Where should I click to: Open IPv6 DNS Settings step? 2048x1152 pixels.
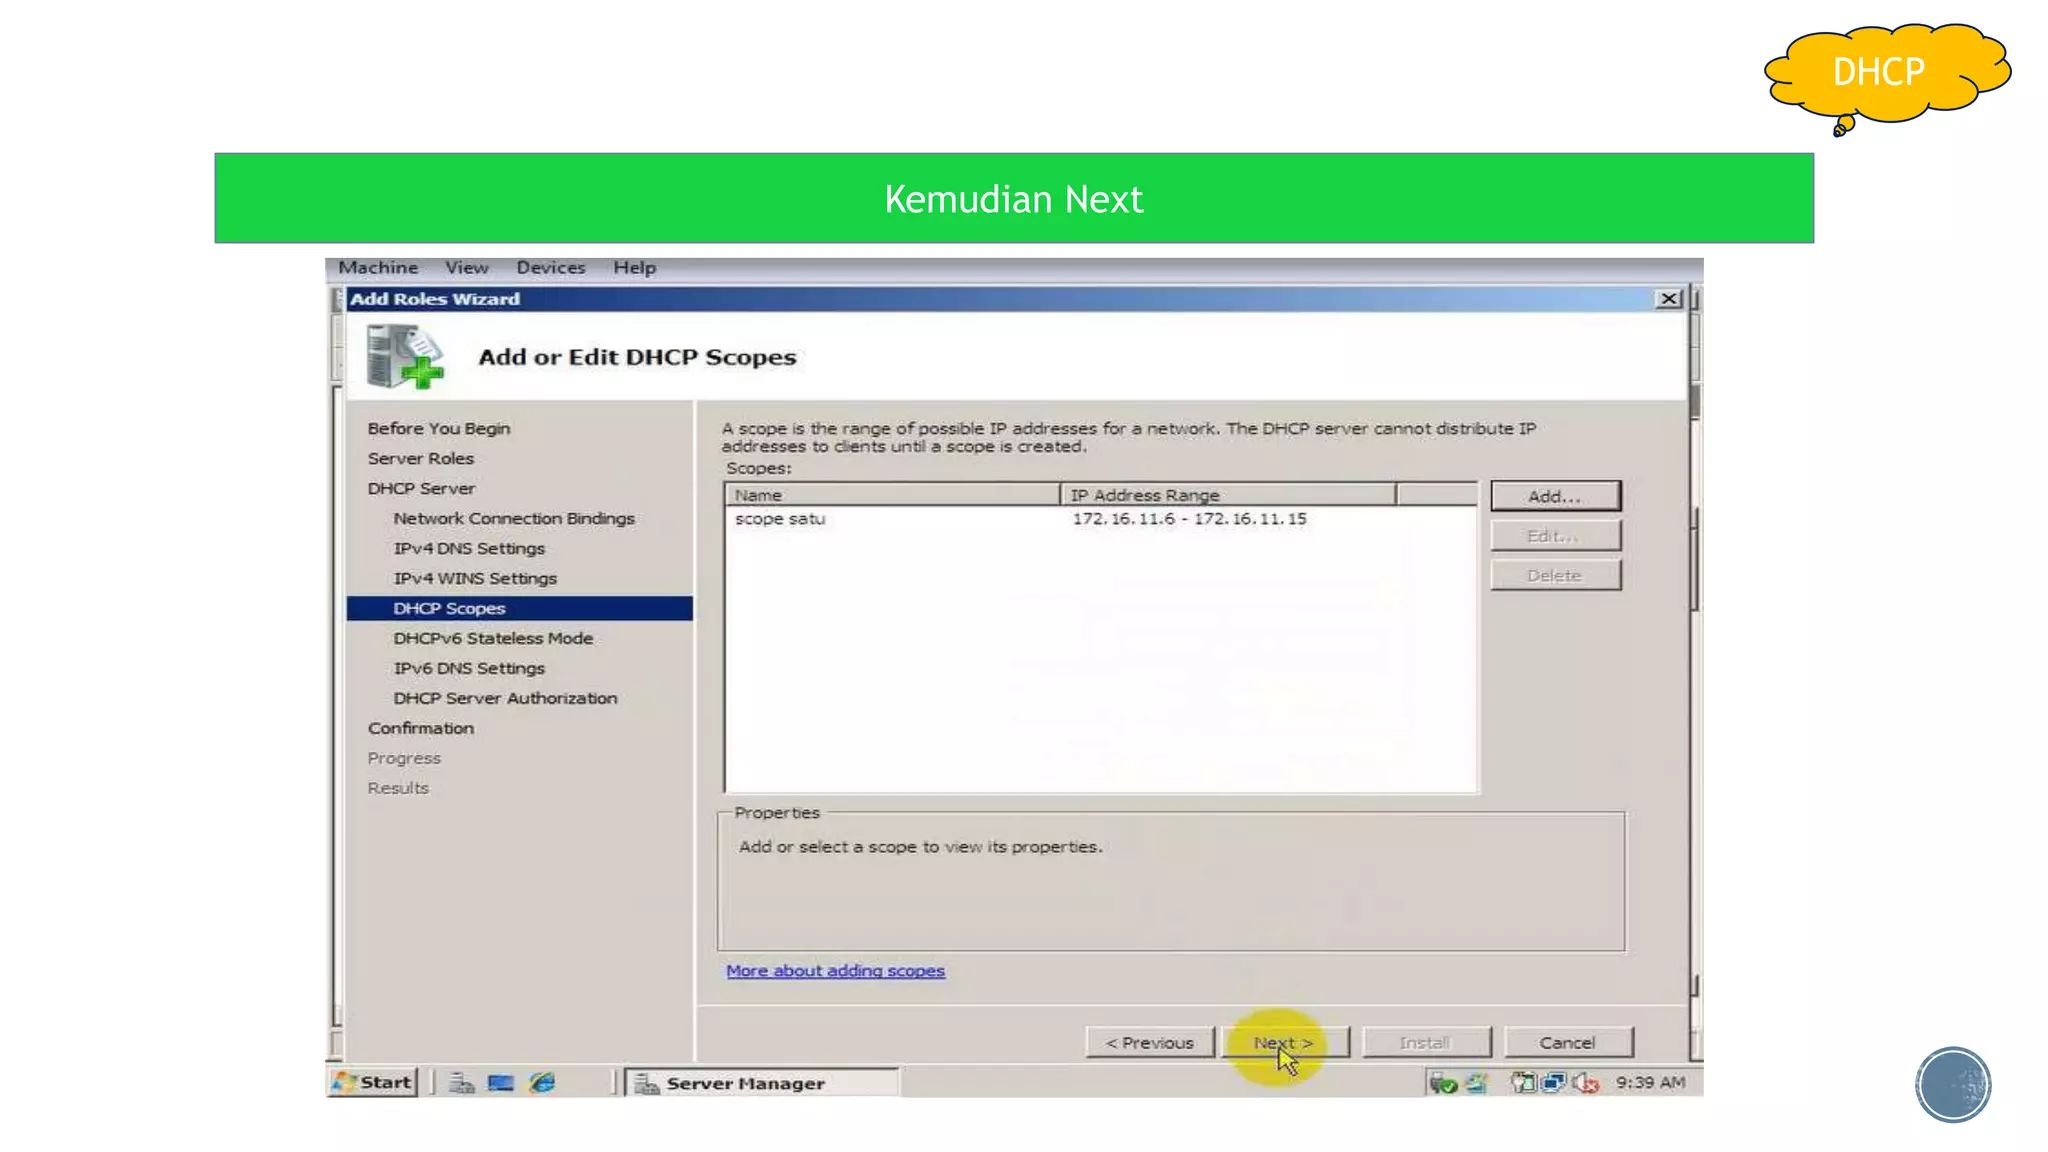[x=469, y=668]
